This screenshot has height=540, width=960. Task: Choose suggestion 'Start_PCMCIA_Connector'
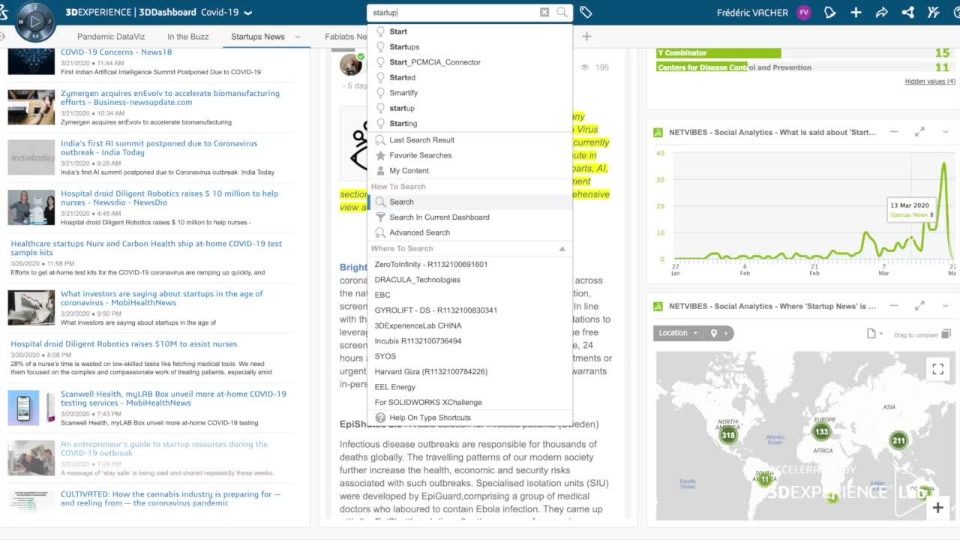470,62
